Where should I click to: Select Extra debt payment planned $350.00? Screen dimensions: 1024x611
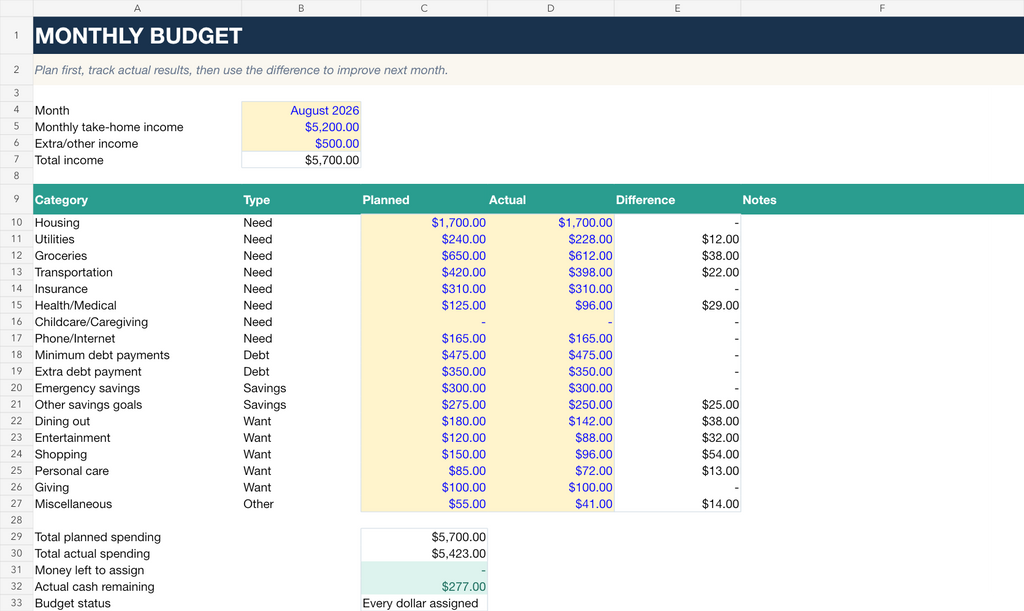(424, 371)
